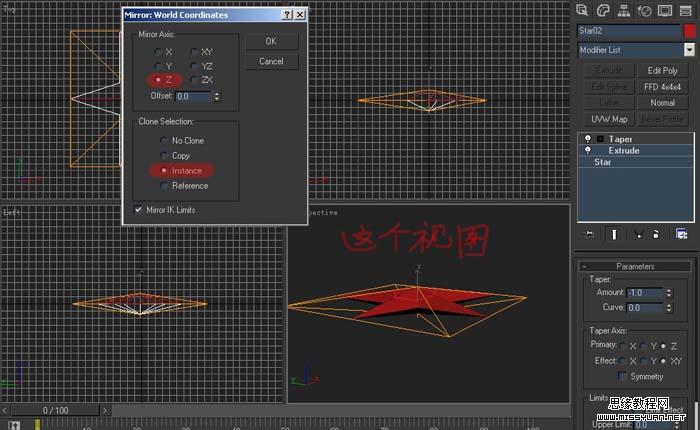Toggle the Taper modifier lightbulb
The height and width of the screenshot is (430, 700).
[x=588, y=139]
